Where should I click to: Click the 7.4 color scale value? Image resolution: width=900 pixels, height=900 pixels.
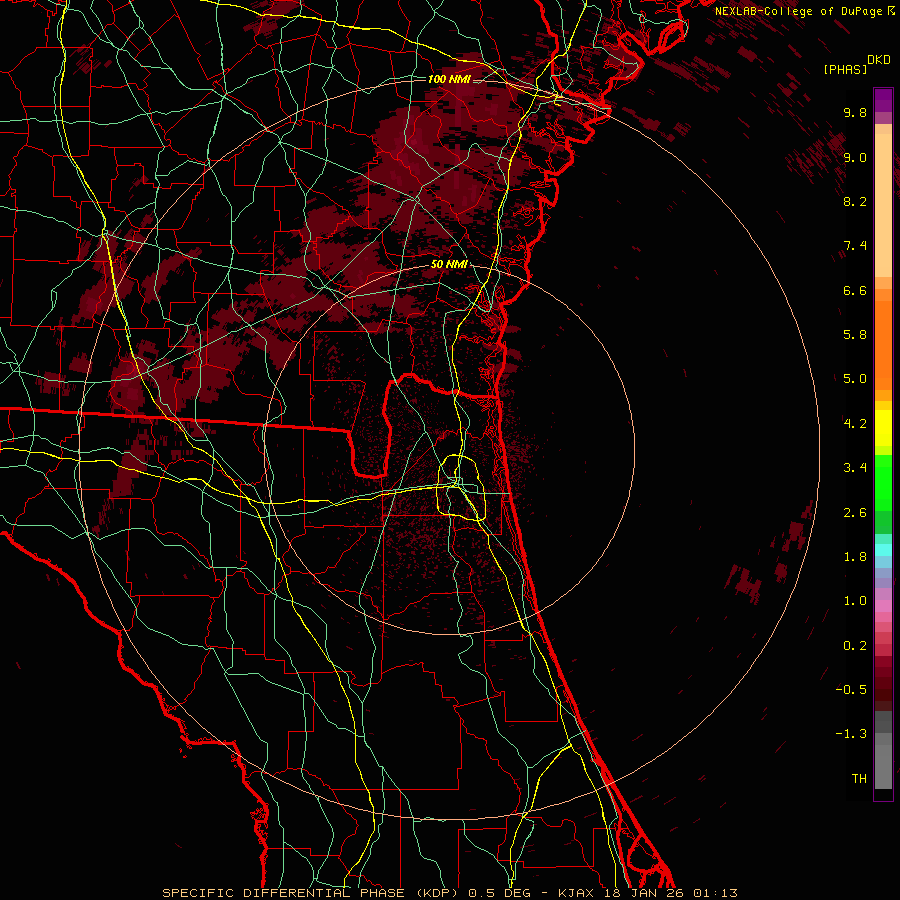(x=855, y=246)
